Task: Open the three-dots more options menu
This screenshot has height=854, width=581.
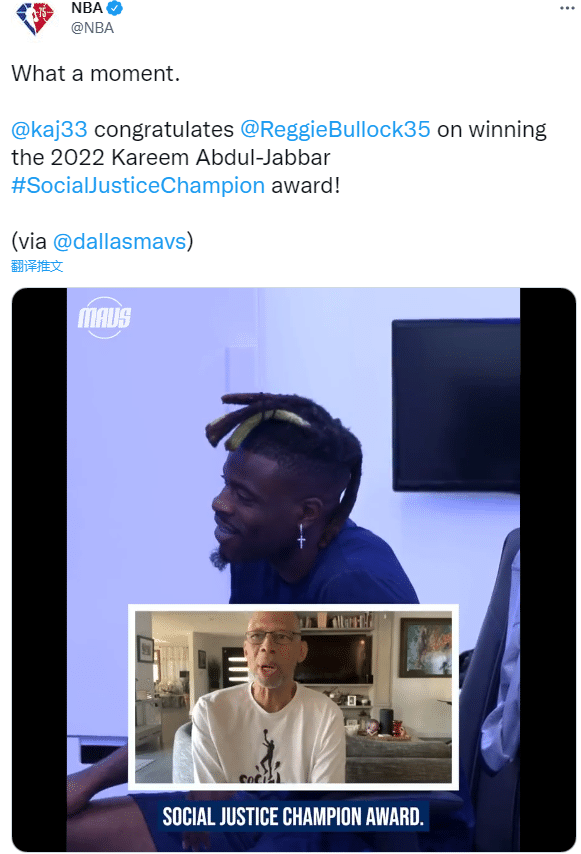Action: point(567,8)
